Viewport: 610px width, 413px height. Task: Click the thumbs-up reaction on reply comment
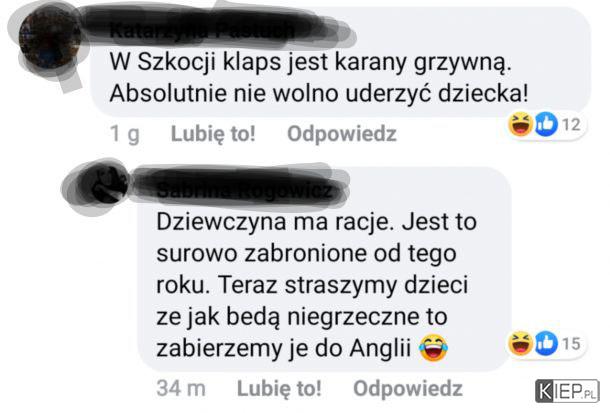546,343
